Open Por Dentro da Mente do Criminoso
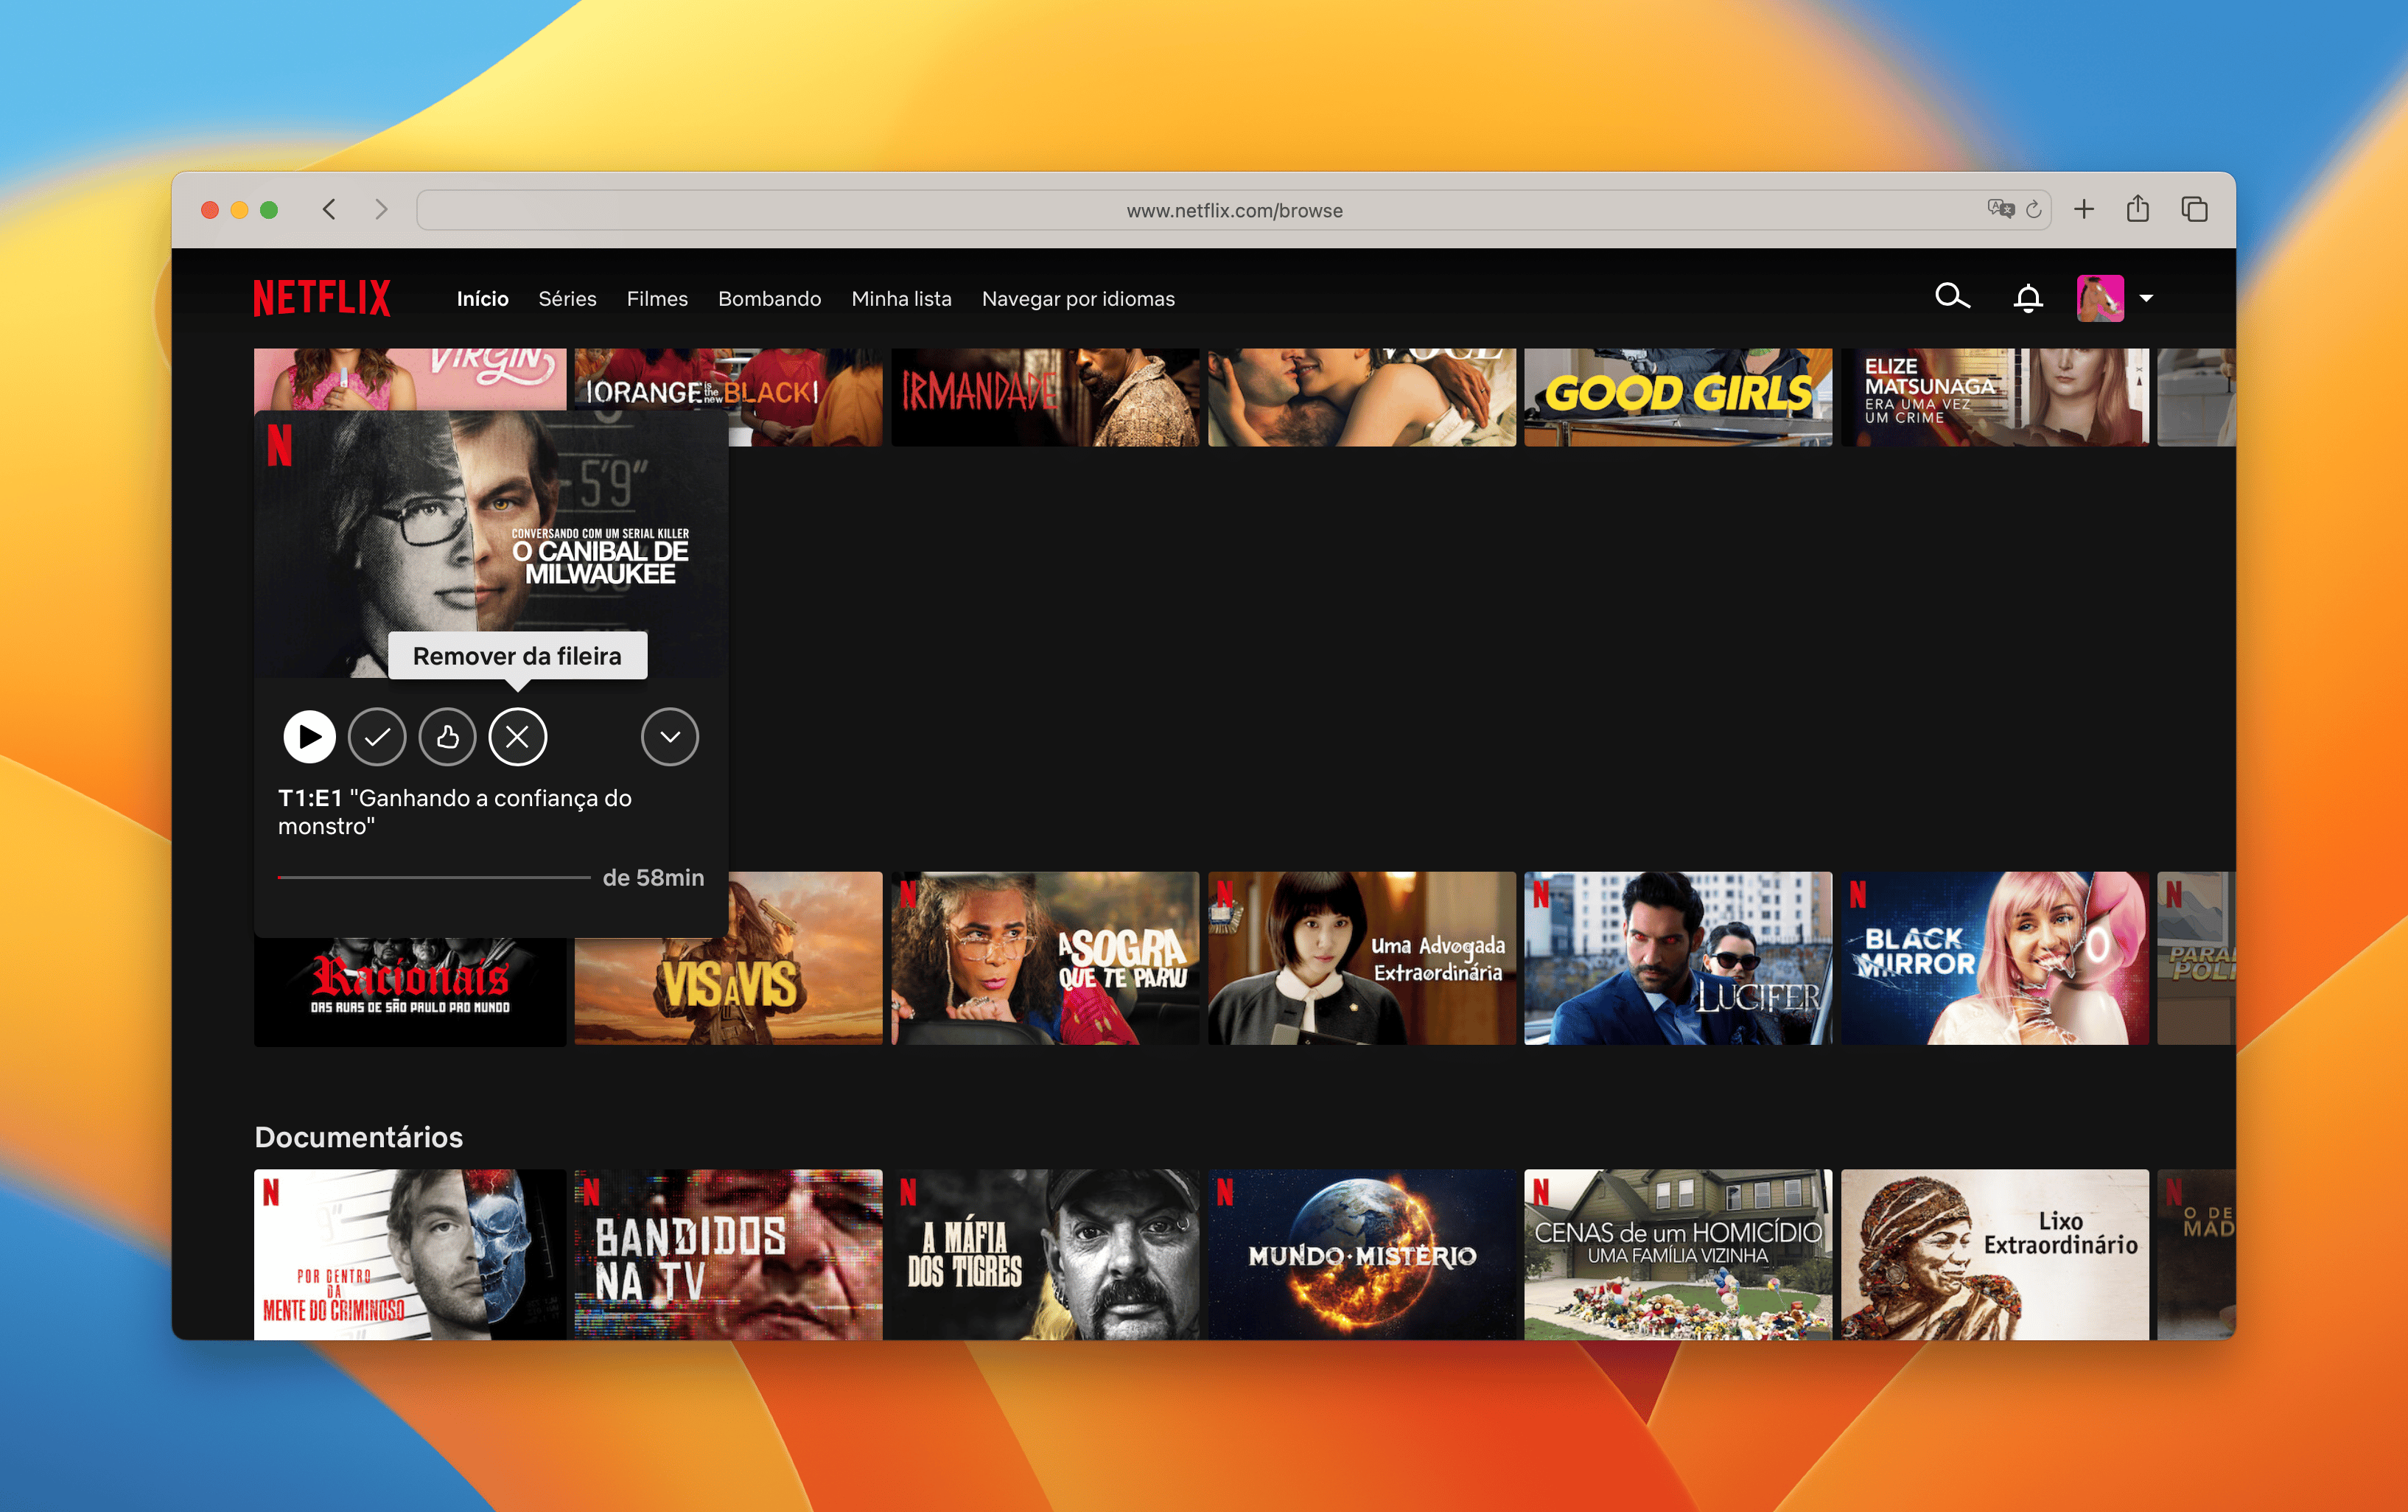This screenshot has height=1512, width=2408. pos(410,1254)
